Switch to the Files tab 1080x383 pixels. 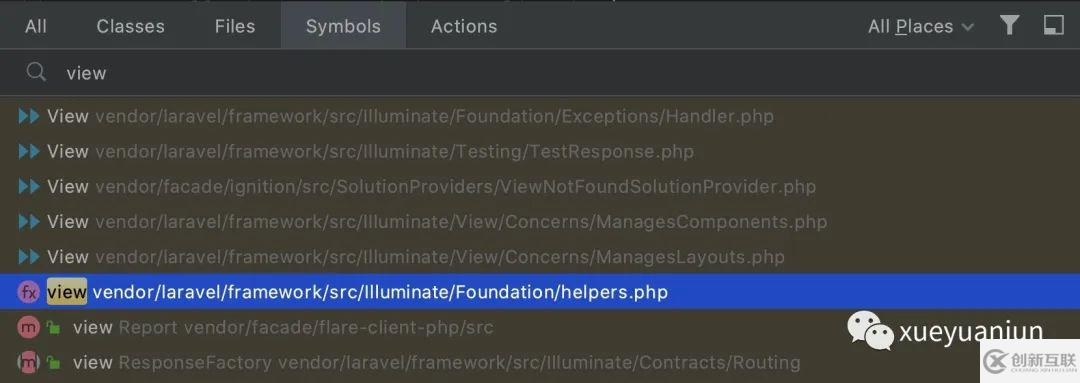[x=235, y=26]
